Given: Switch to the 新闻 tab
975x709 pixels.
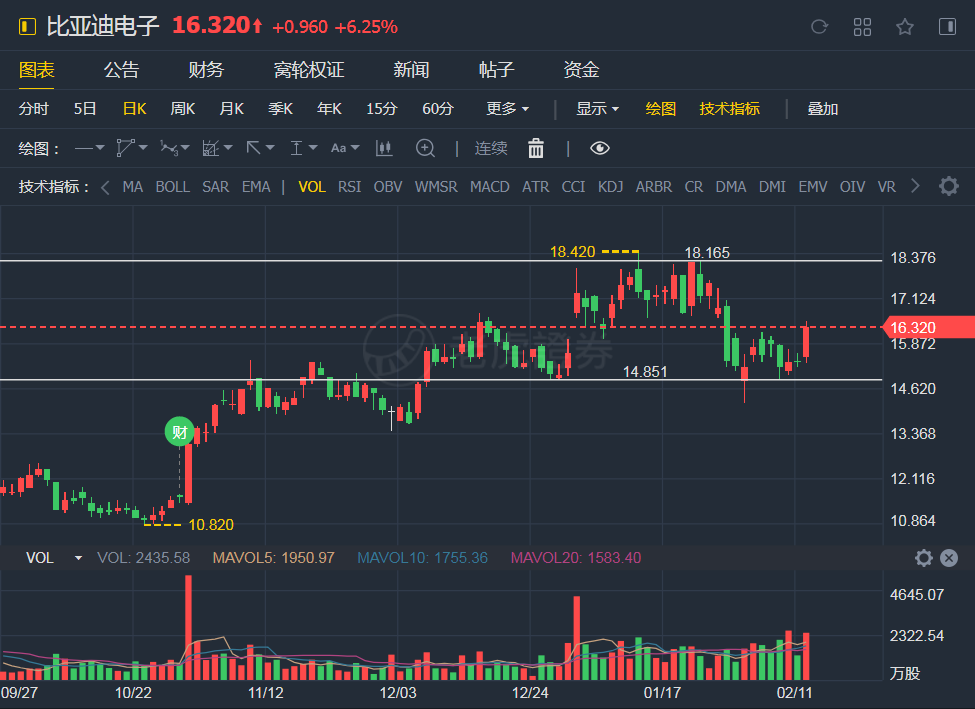Looking at the screenshot, I should click(411, 70).
